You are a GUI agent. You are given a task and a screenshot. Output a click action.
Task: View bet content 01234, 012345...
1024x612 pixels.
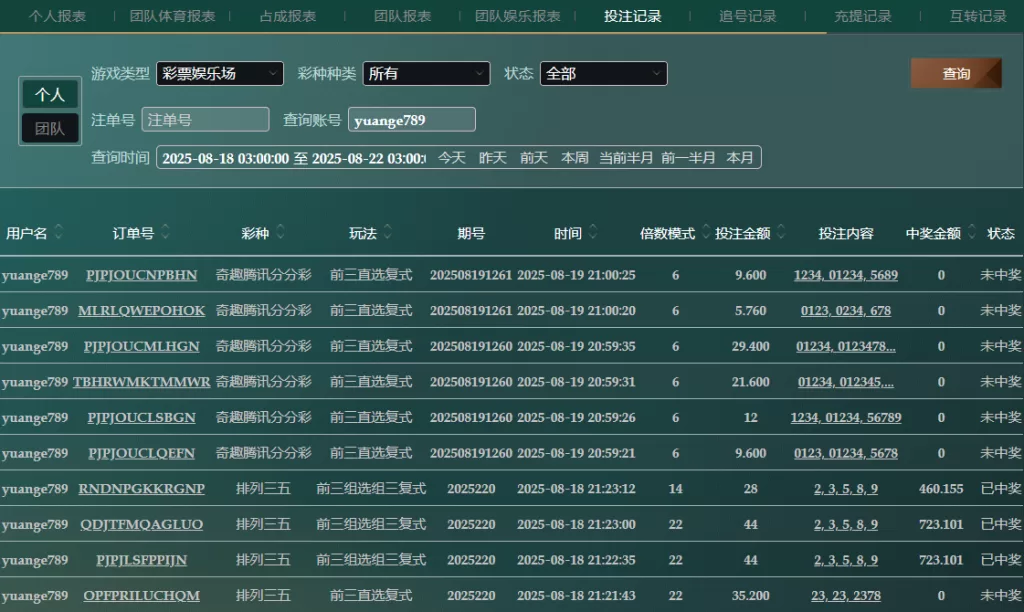846,382
